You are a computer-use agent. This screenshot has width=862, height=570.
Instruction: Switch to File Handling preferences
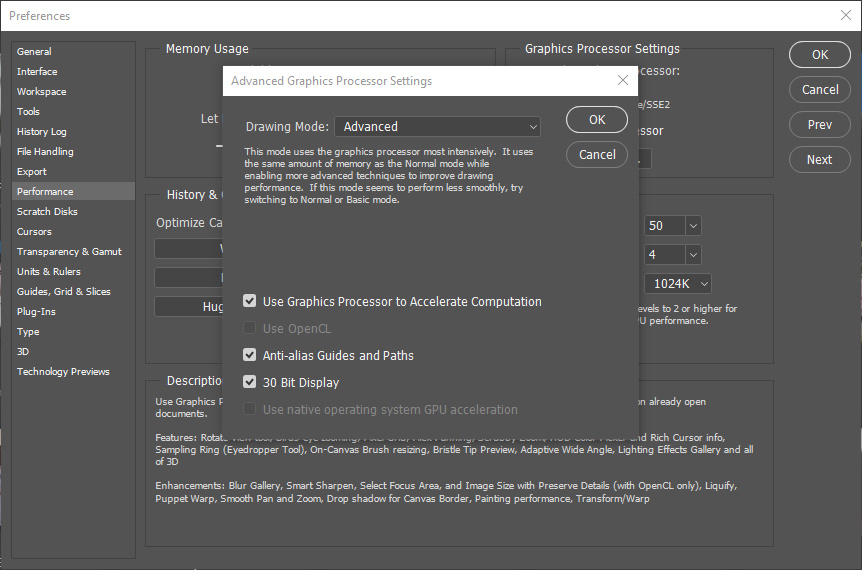click(73, 151)
